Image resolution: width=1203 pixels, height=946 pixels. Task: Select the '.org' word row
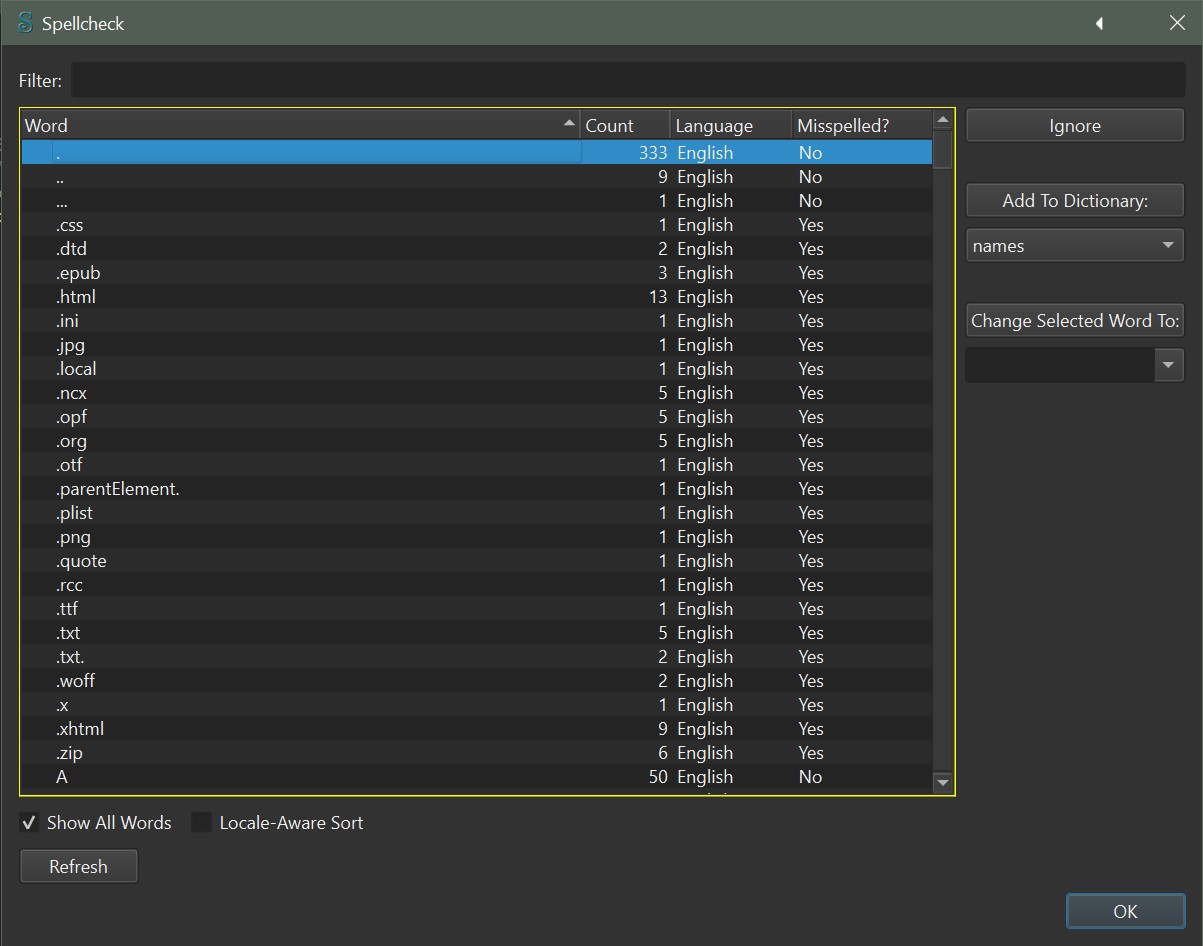[477, 441]
